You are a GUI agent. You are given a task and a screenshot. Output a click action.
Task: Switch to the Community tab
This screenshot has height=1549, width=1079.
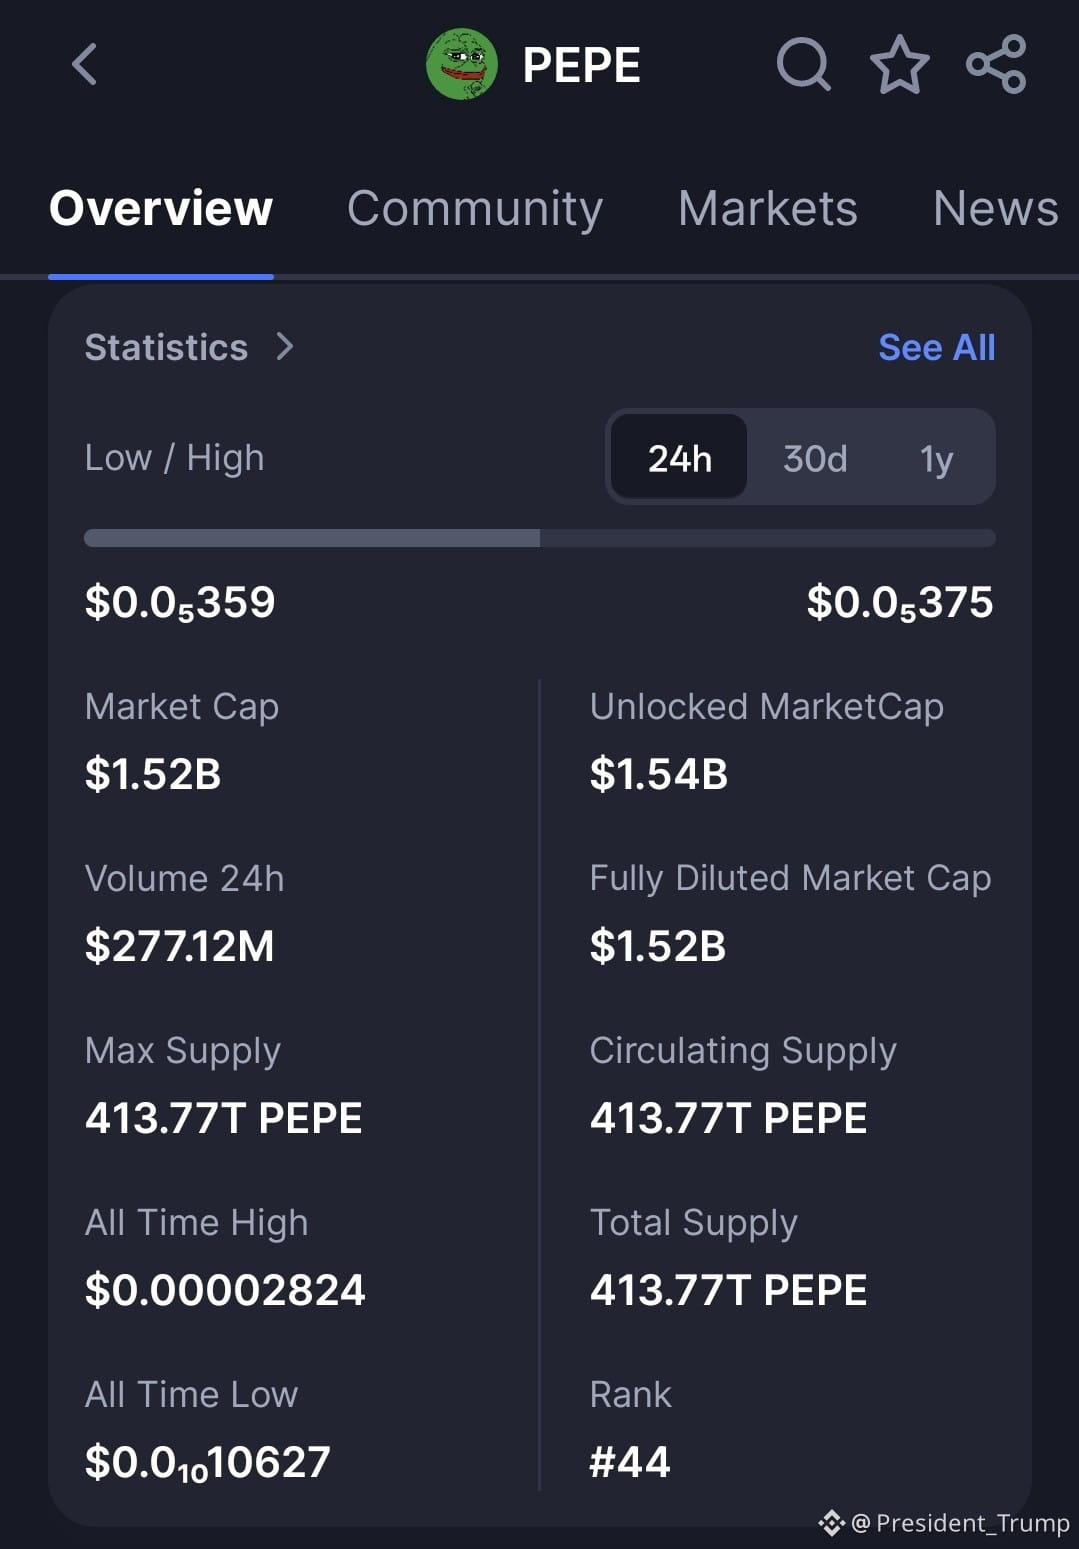point(475,208)
